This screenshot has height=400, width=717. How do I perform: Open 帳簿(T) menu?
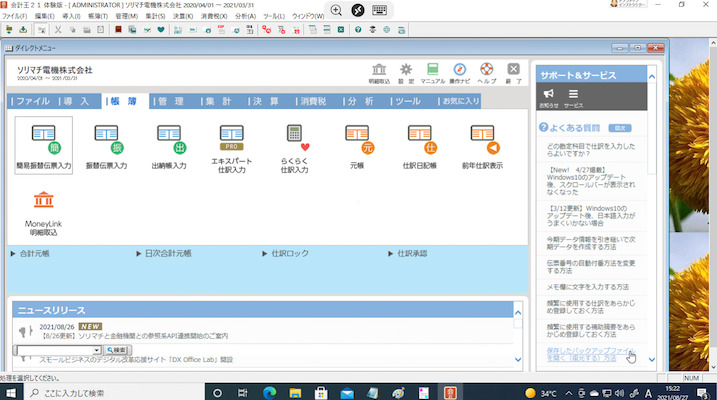98,16
